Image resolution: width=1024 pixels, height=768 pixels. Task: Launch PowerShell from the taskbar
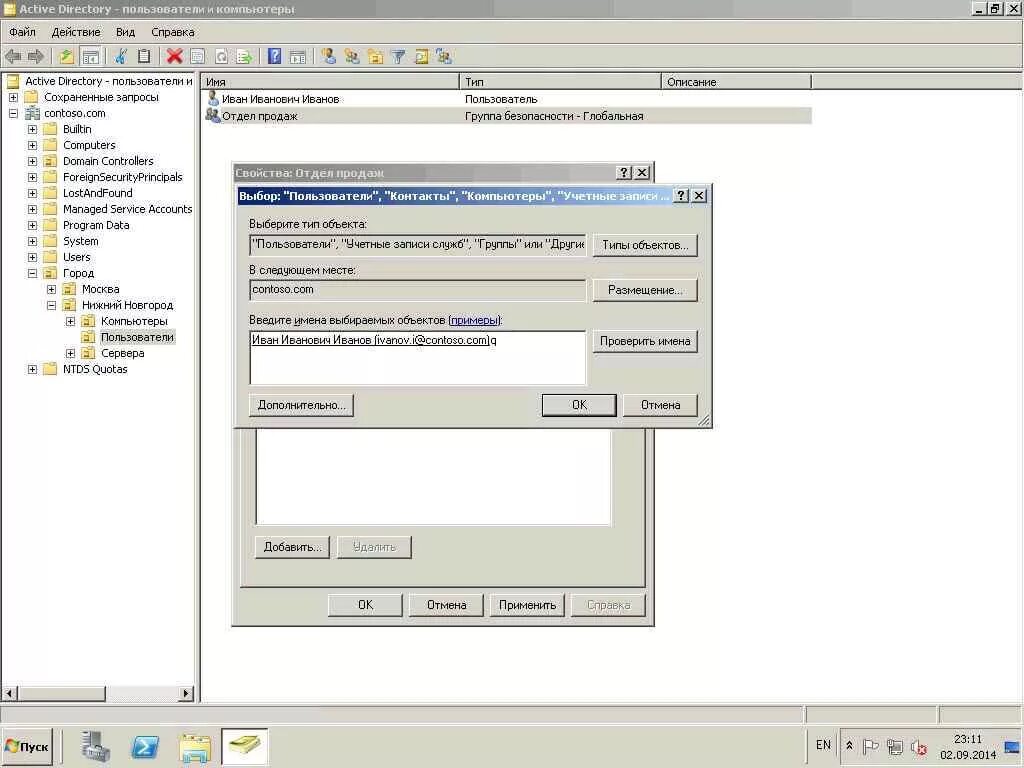[x=145, y=746]
